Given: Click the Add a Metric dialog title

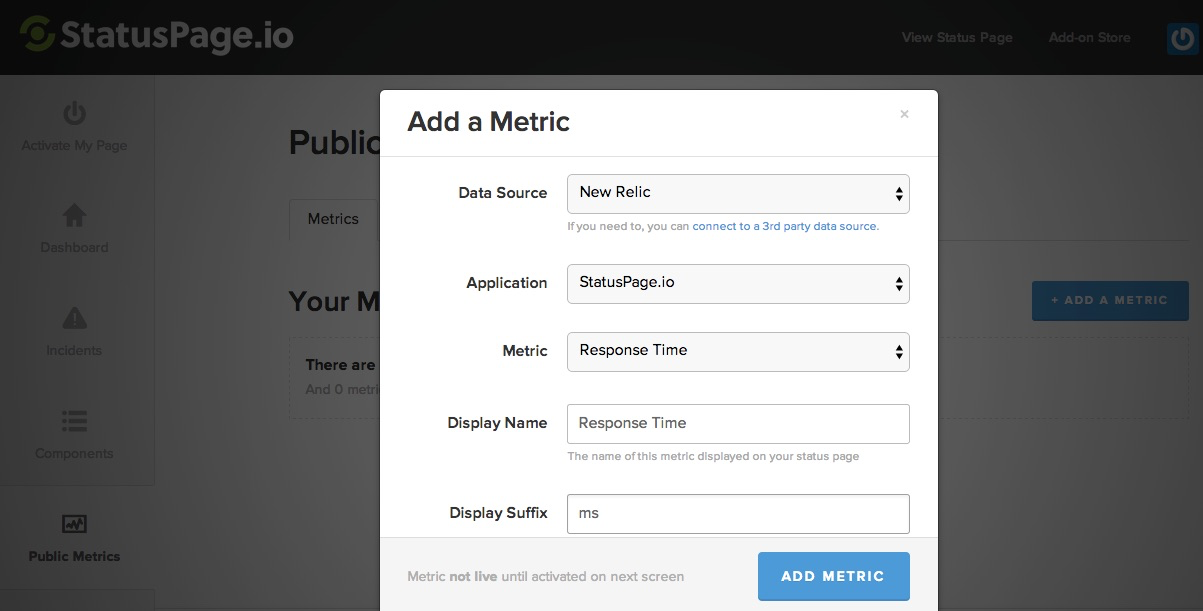Looking at the screenshot, I should tap(488, 122).
